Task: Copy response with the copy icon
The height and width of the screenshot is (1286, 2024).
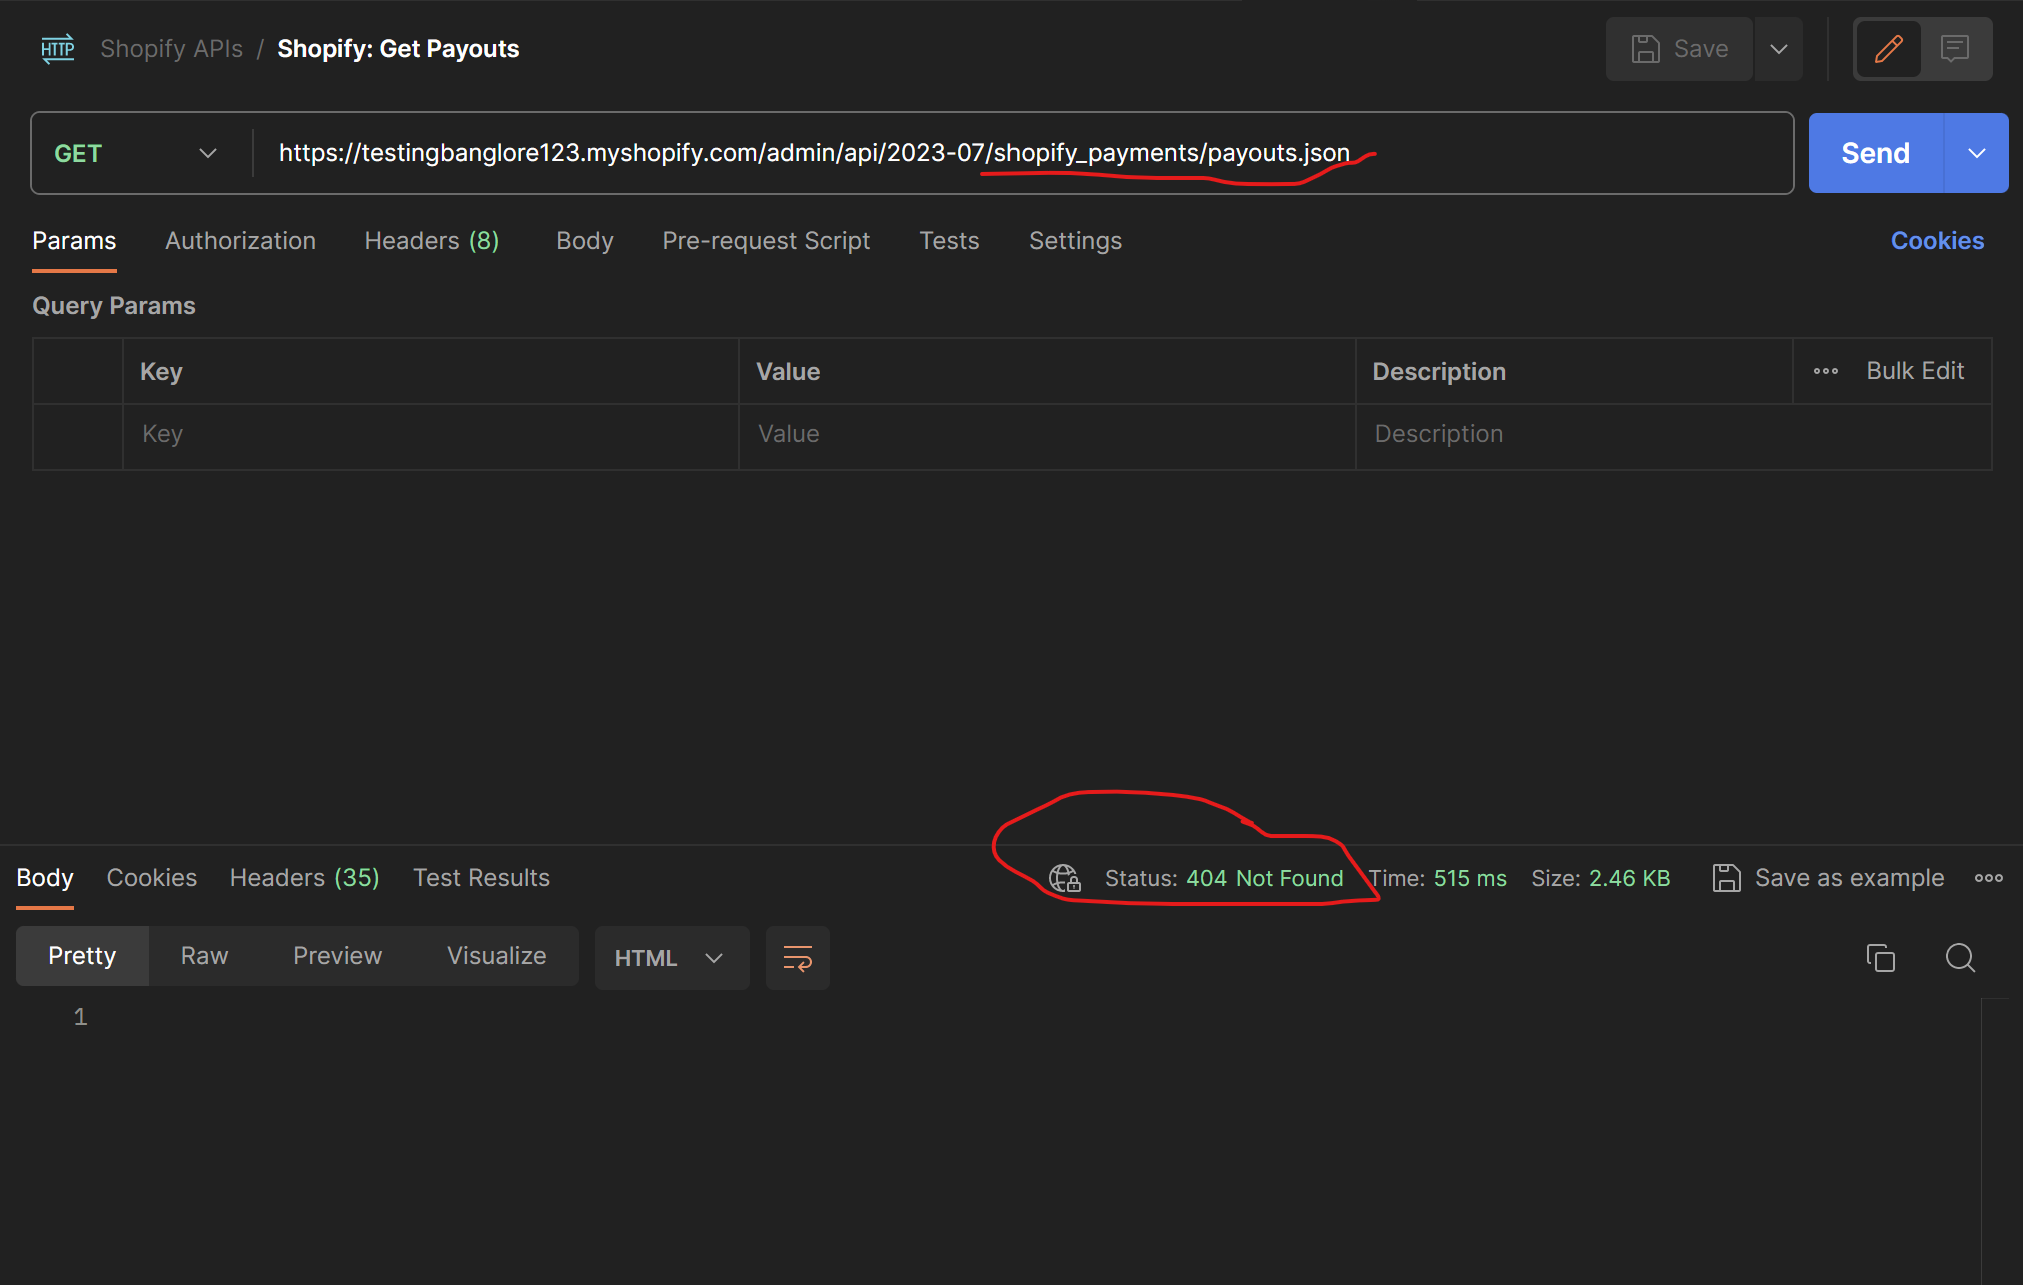Action: coord(1880,957)
